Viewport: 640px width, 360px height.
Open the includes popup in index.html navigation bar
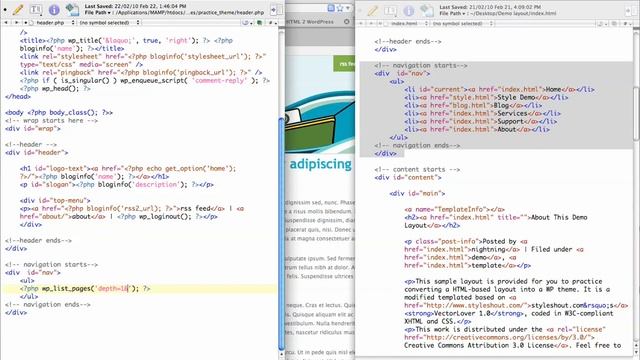coord(602,24)
